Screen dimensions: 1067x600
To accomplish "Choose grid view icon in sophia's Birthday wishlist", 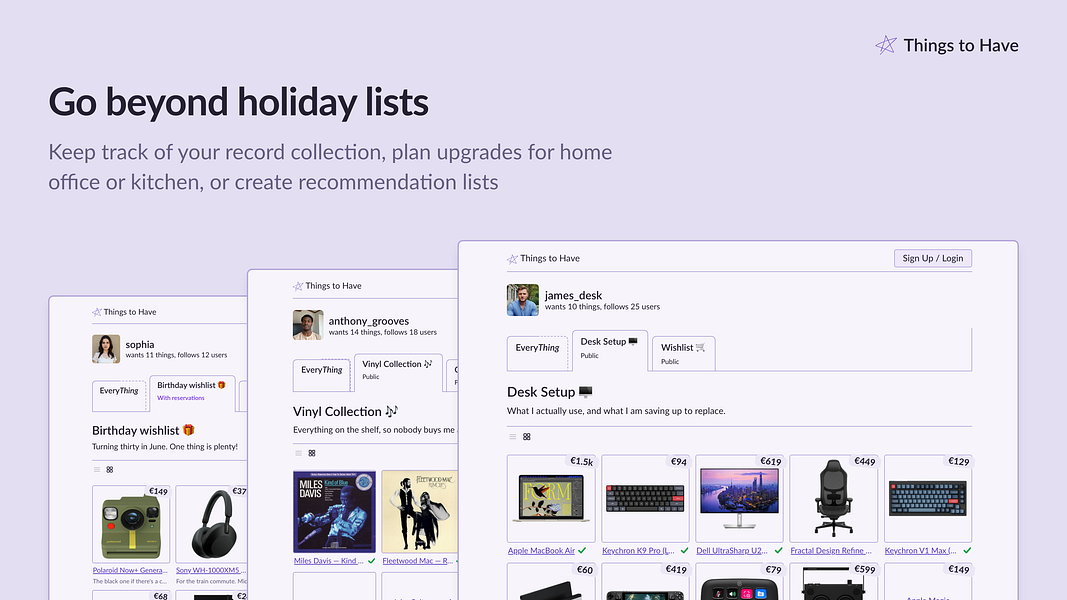I will pyautogui.click(x=110, y=469).
